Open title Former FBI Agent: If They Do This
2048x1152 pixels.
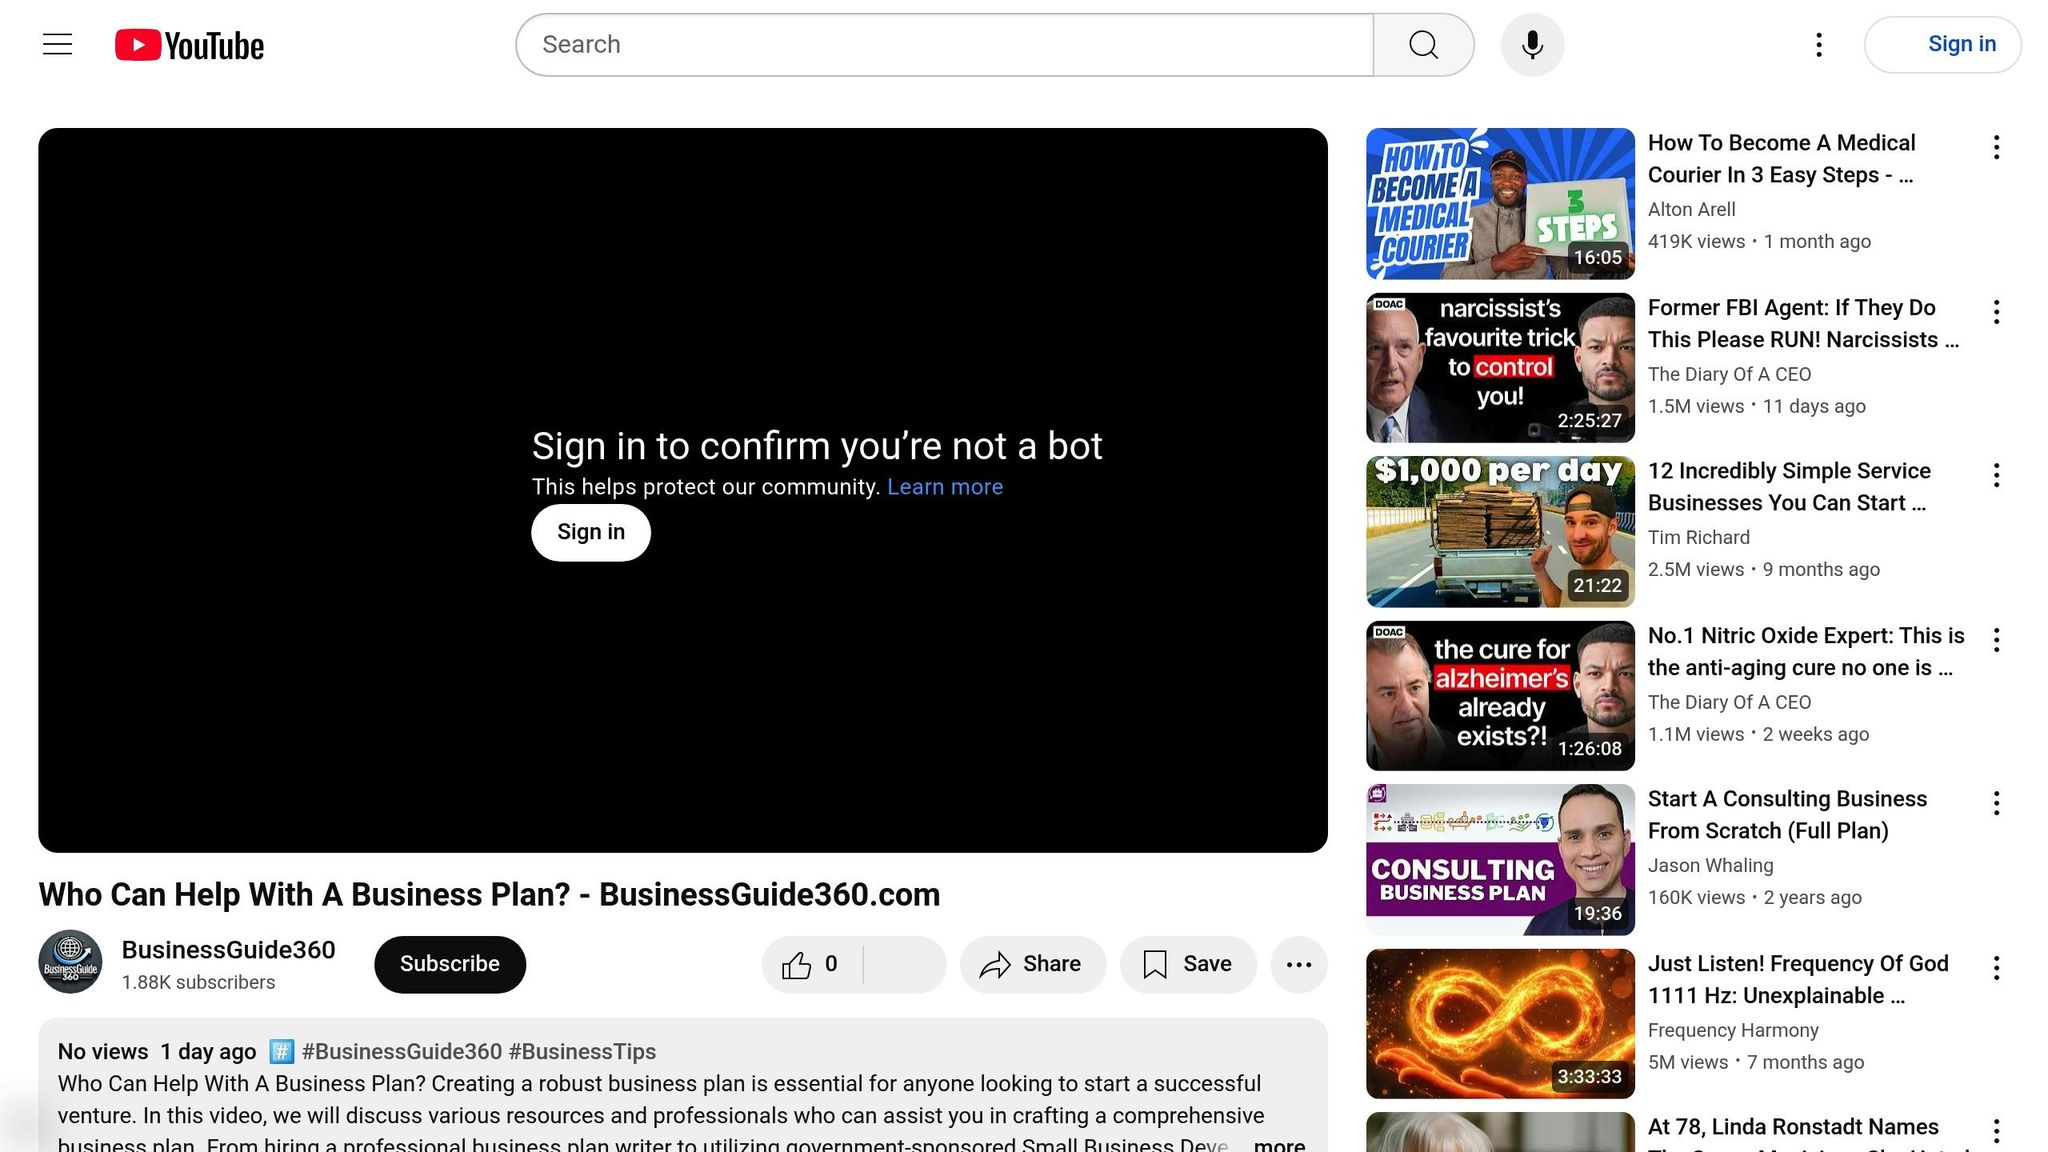[1803, 323]
